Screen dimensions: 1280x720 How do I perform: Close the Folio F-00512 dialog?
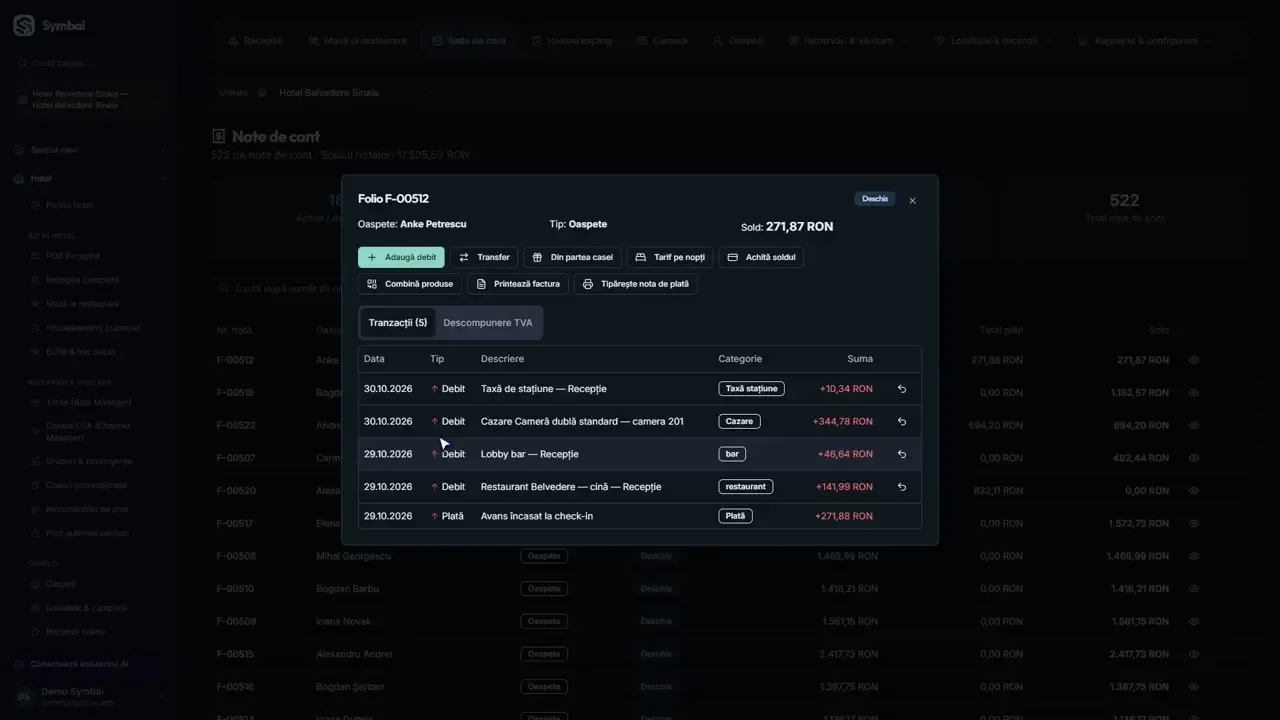(912, 201)
